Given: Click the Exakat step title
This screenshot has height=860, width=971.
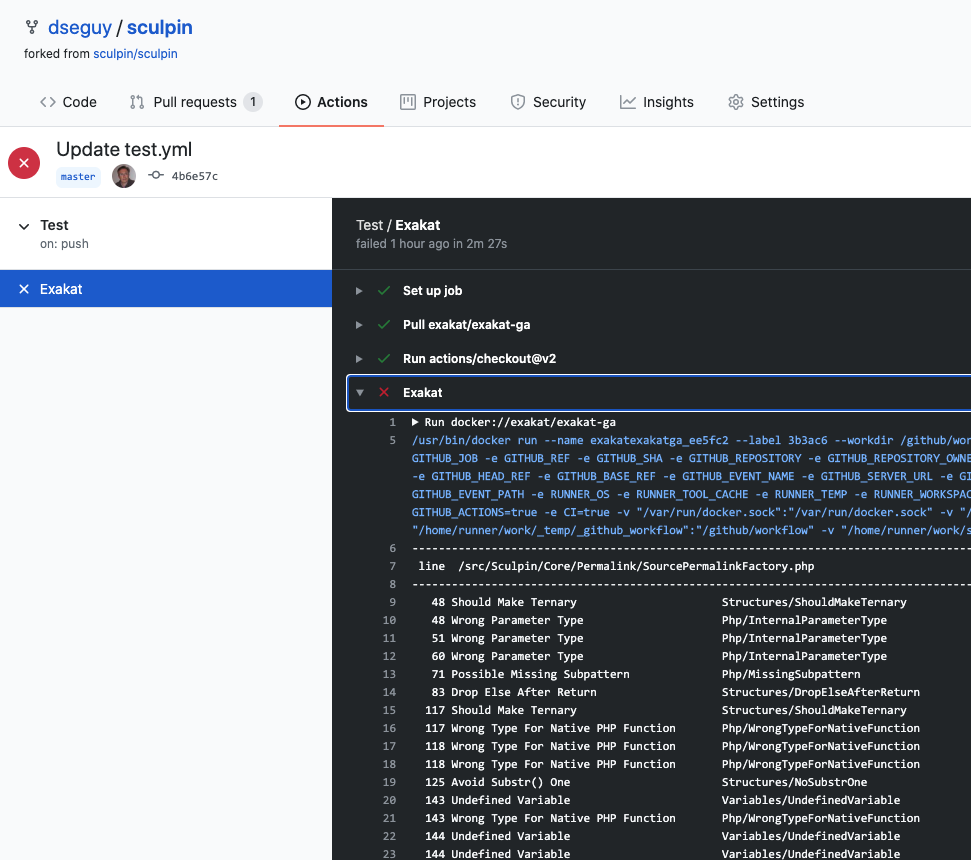Looking at the screenshot, I should (x=422, y=393).
